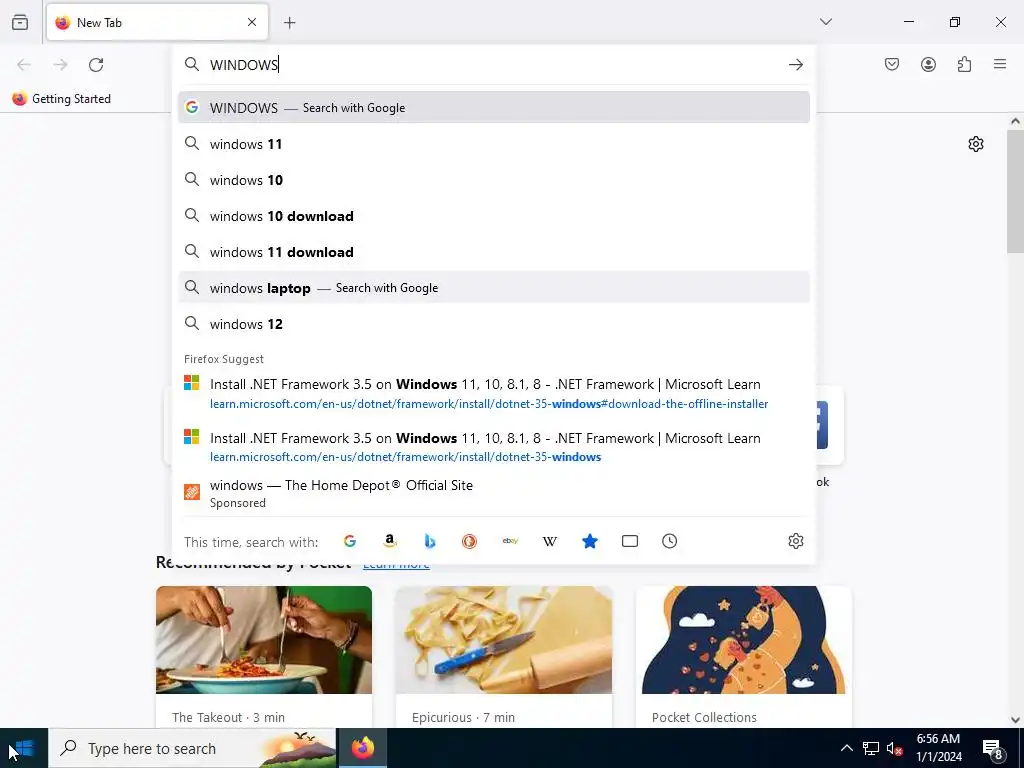Click the muted volume tray icon
1024x768 pixels.
coord(894,749)
